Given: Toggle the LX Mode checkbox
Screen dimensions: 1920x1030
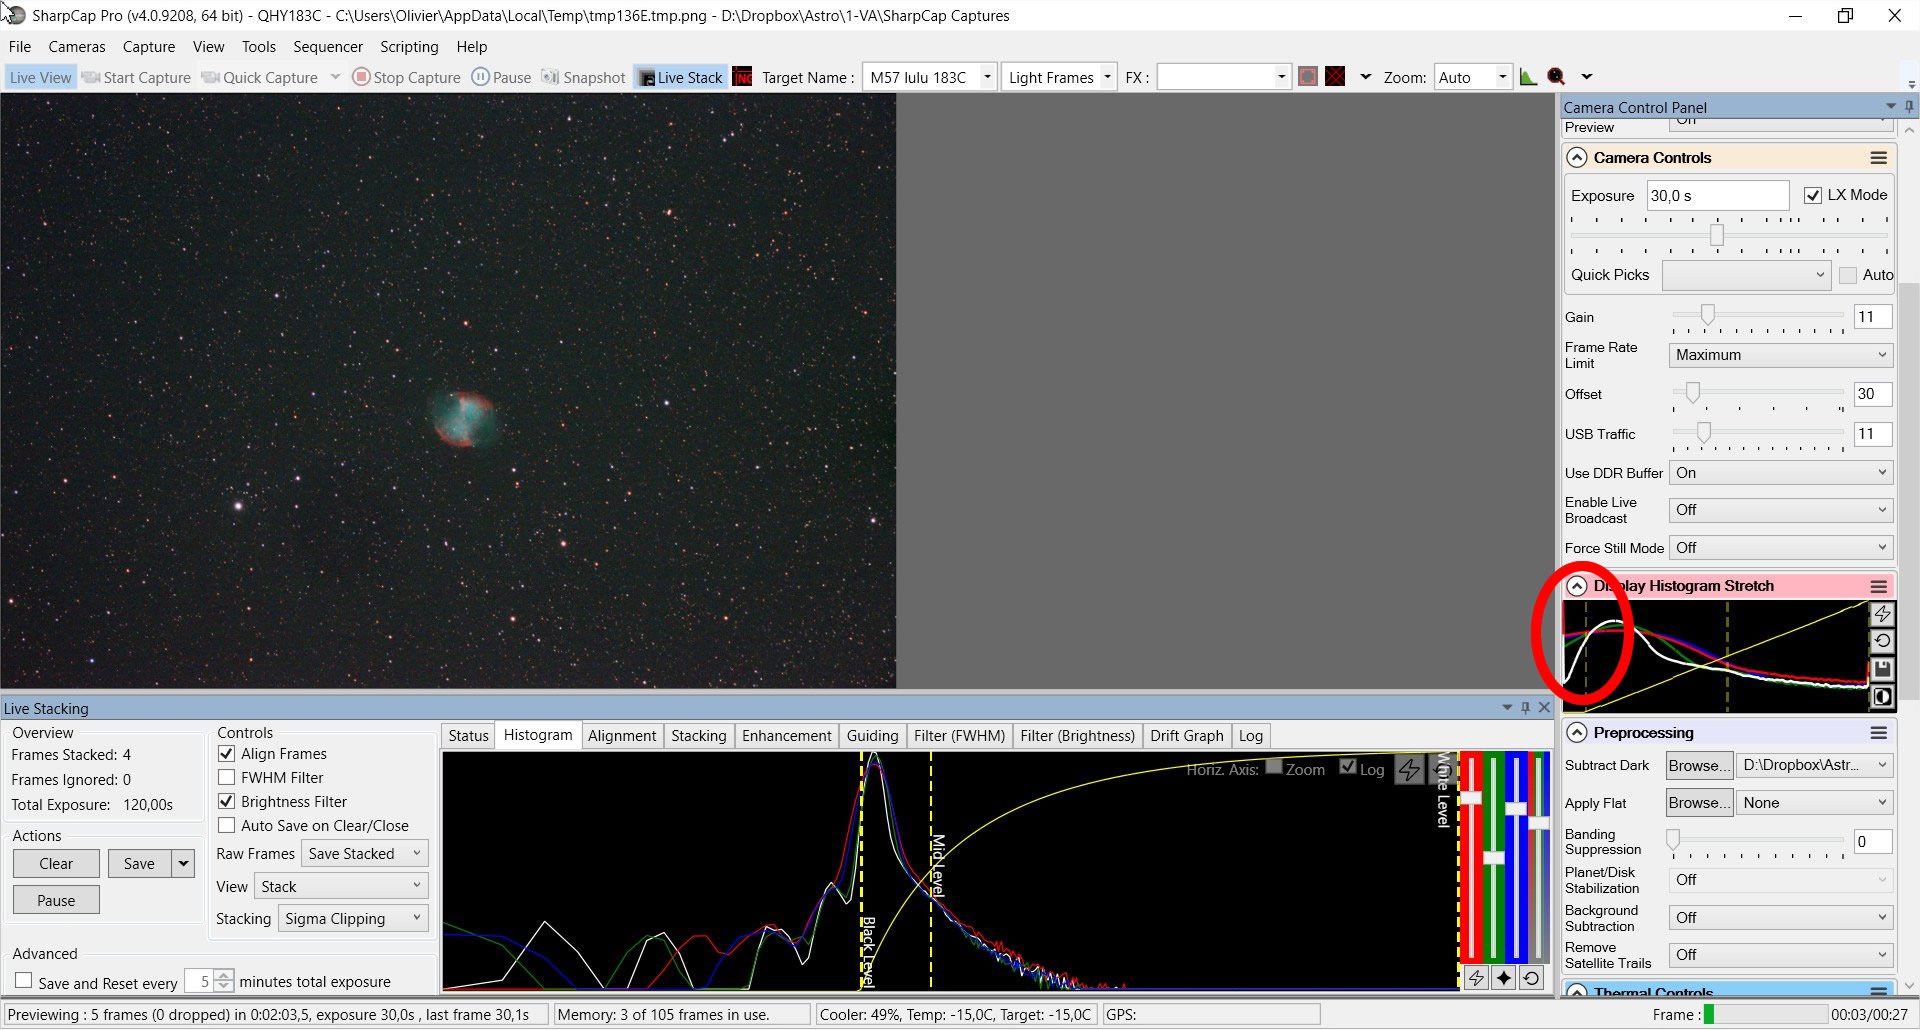Looking at the screenshot, I should 1812,195.
